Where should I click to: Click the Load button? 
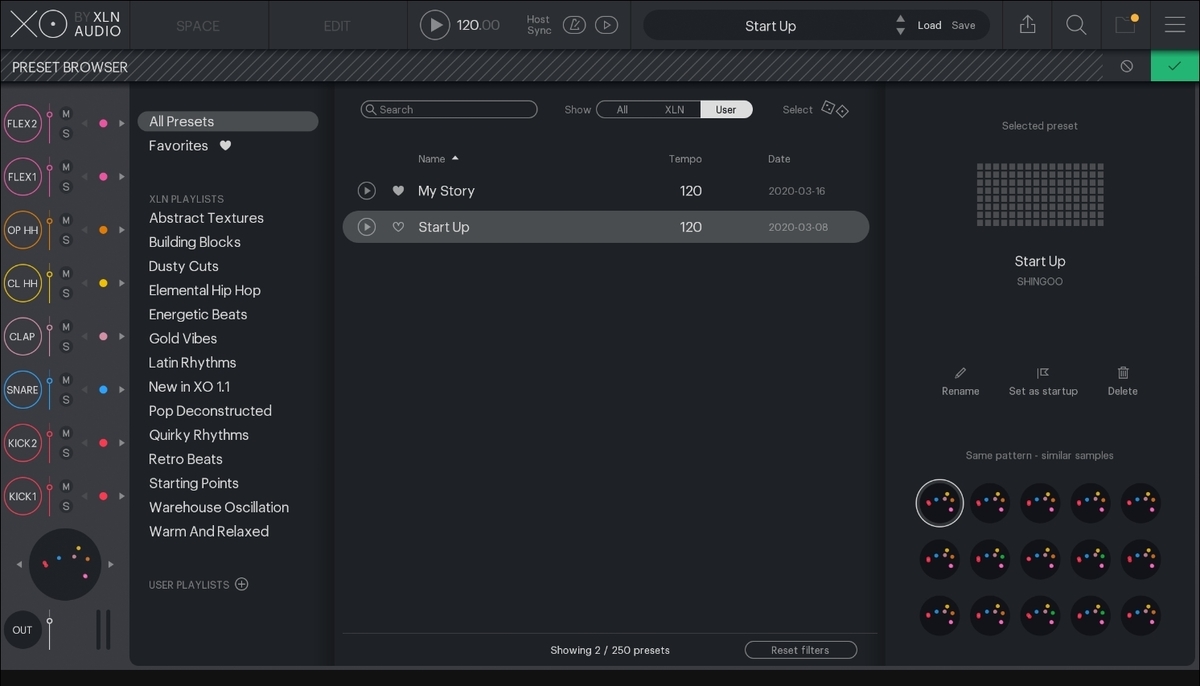click(x=930, y=26)
